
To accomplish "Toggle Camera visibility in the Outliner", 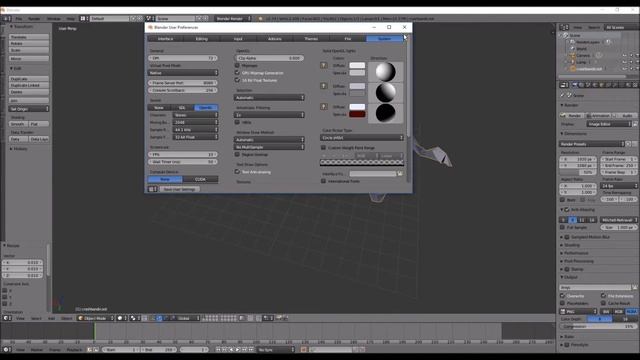I will tap(624, 56).
